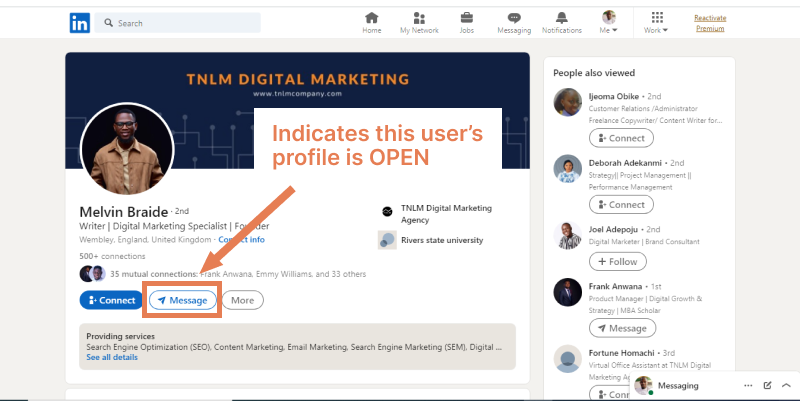
Task: Compose new message in Messaging overlay
Action: [x=767, y=386]
